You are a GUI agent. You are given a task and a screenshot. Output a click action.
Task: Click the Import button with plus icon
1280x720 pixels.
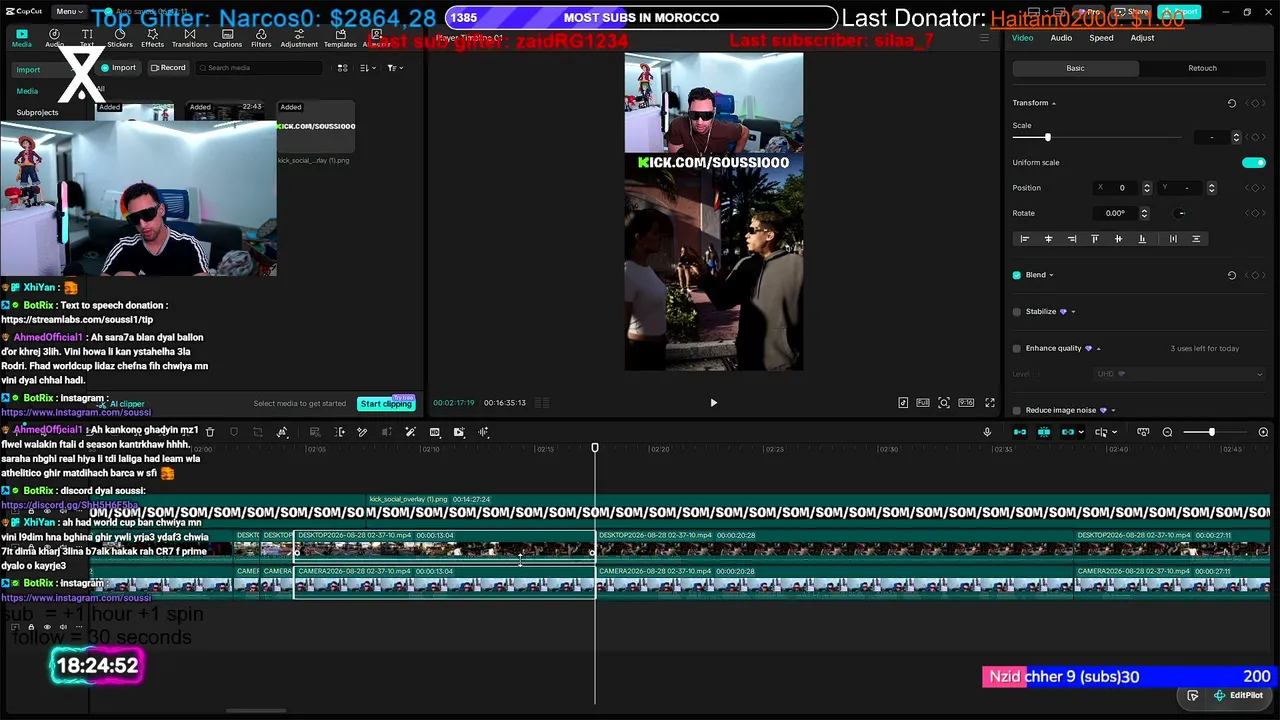pos(118,68)
